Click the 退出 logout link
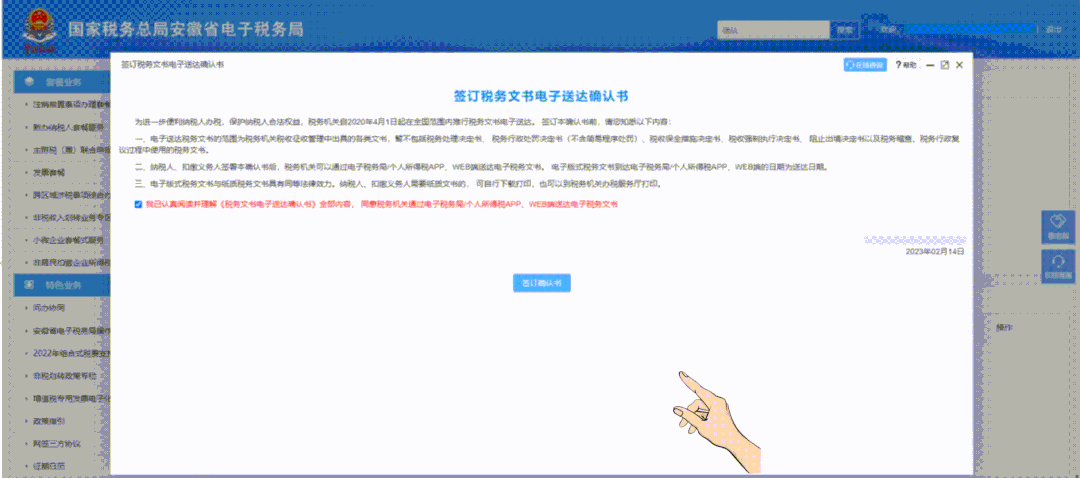 coord(1053,30)
